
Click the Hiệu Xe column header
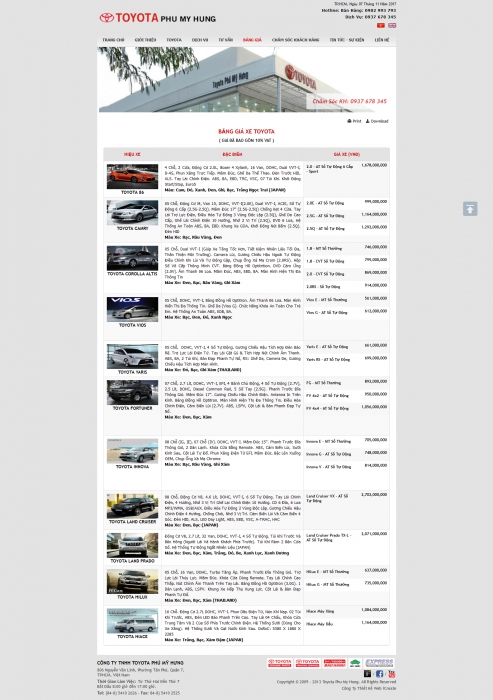pyautogui.click(x=132, y=154)
